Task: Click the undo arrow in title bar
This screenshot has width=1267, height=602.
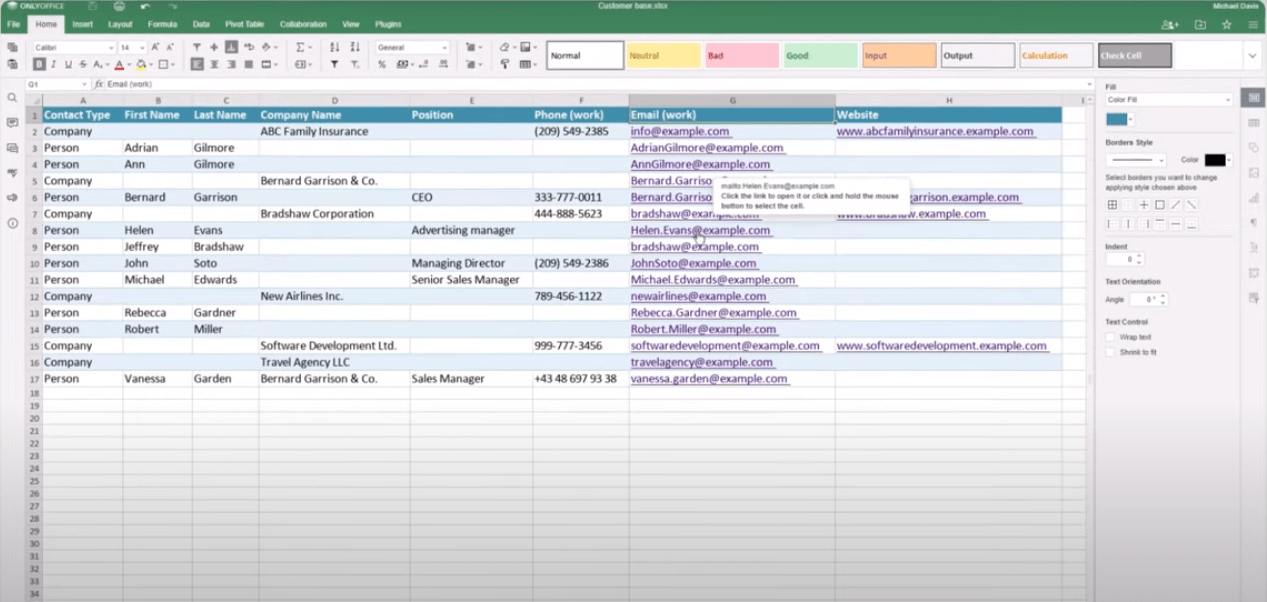Action: point(146,7)
